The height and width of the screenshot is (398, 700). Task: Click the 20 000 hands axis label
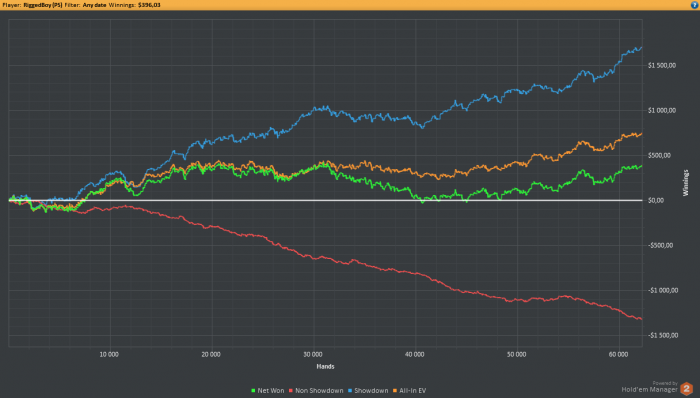point(211,354)
